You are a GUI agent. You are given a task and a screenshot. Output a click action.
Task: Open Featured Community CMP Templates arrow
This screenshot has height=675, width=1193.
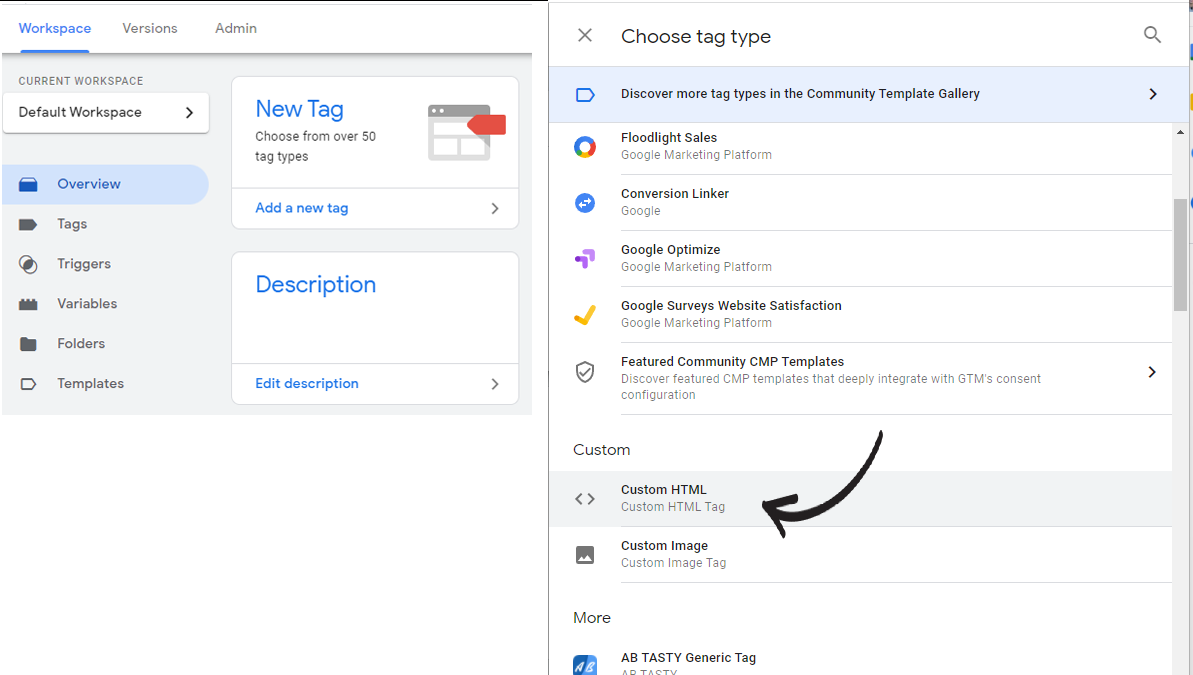tap(1152, 372)
